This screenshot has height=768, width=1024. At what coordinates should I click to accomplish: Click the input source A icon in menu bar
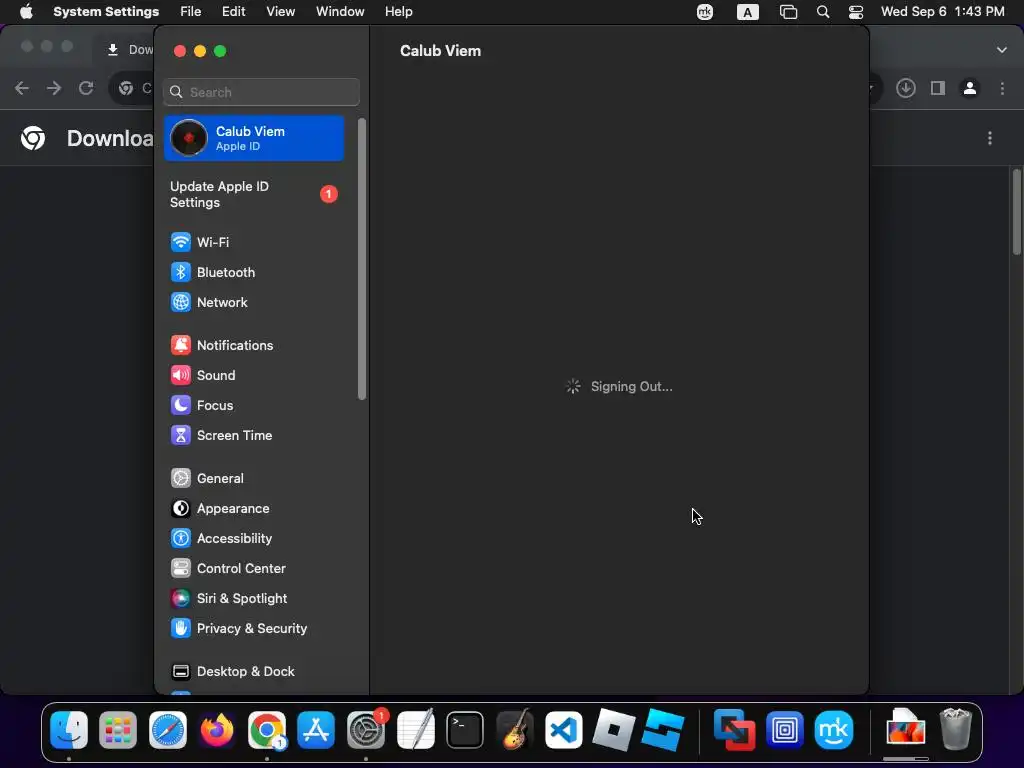[x=748, y=12]
